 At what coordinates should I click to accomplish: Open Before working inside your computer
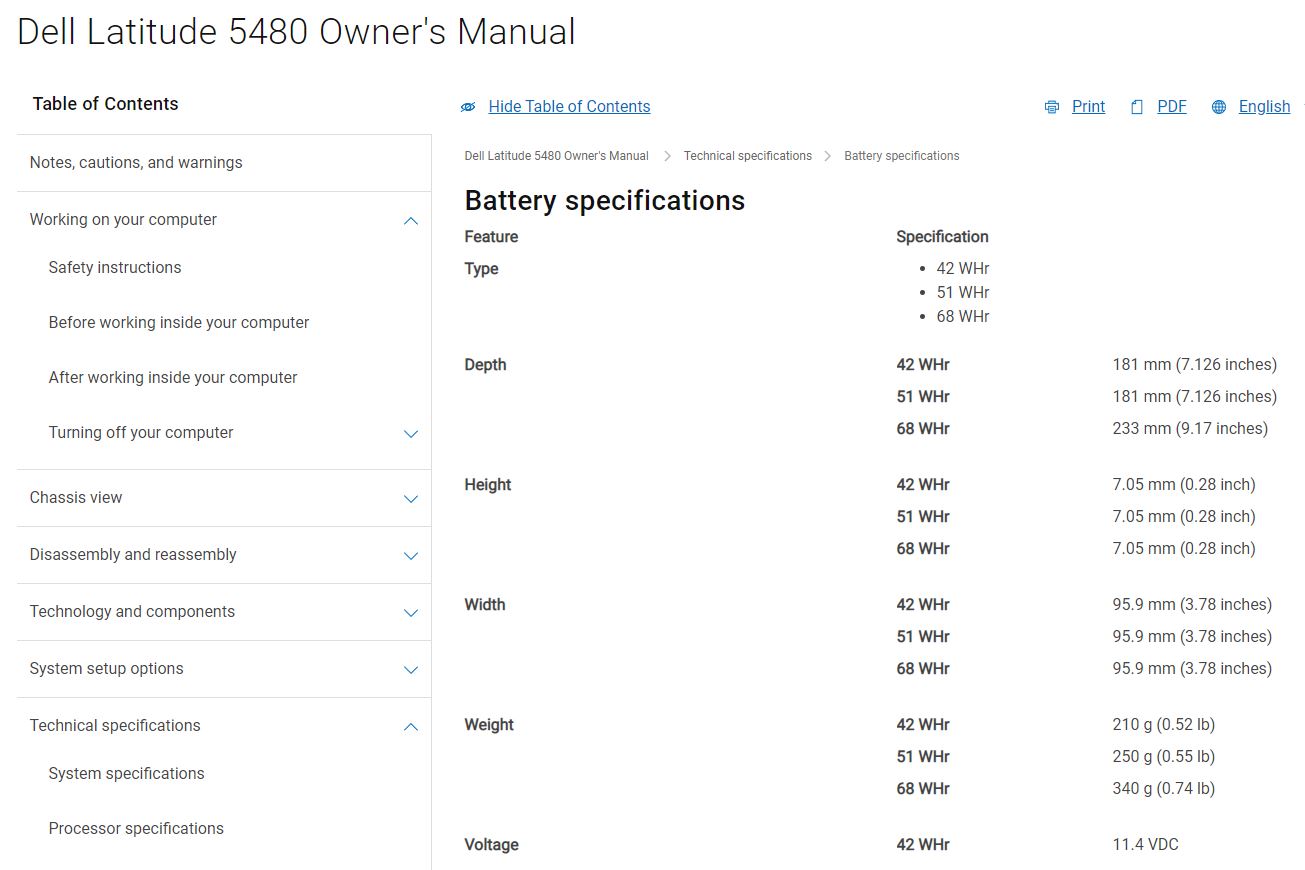coord(179,323)
